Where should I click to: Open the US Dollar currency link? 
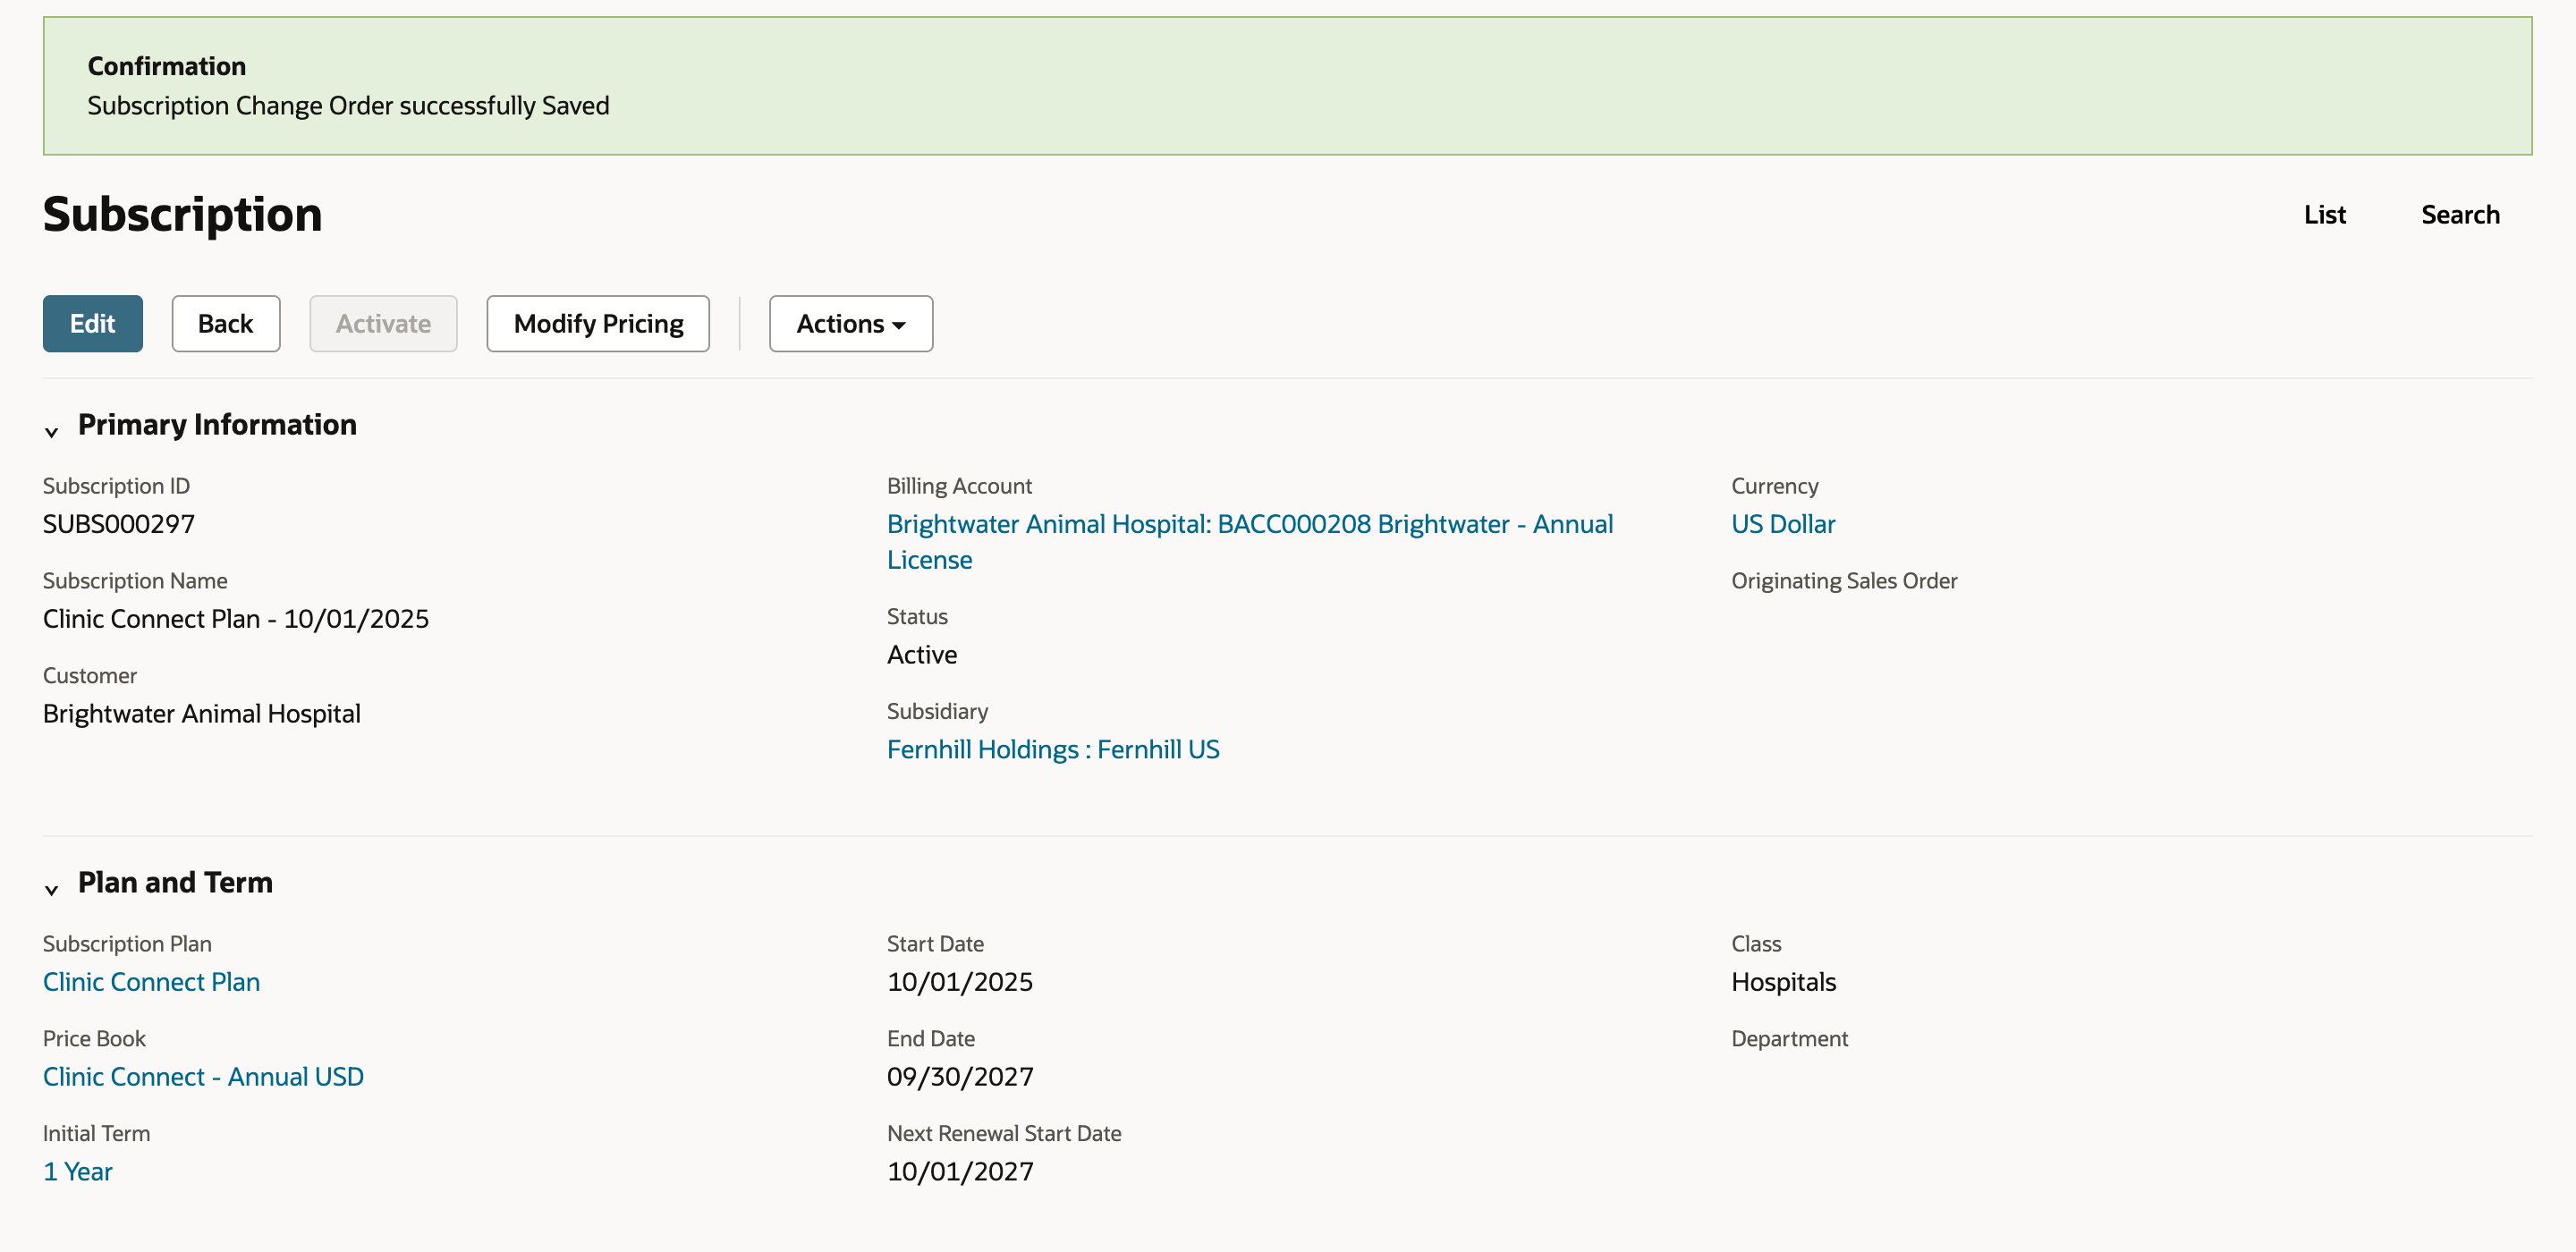pyautogui.click(x=1783, y=523)
